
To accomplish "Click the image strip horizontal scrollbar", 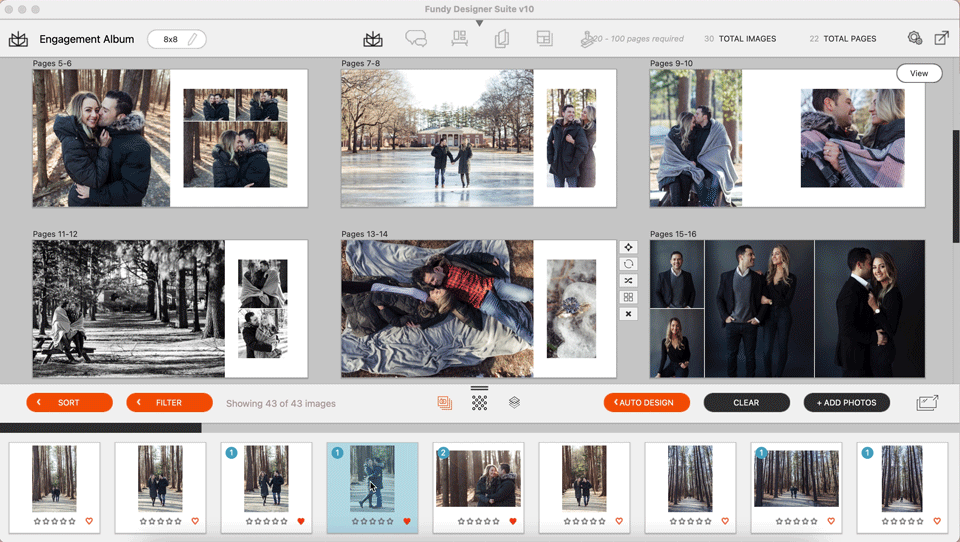I will click(100, 428).
